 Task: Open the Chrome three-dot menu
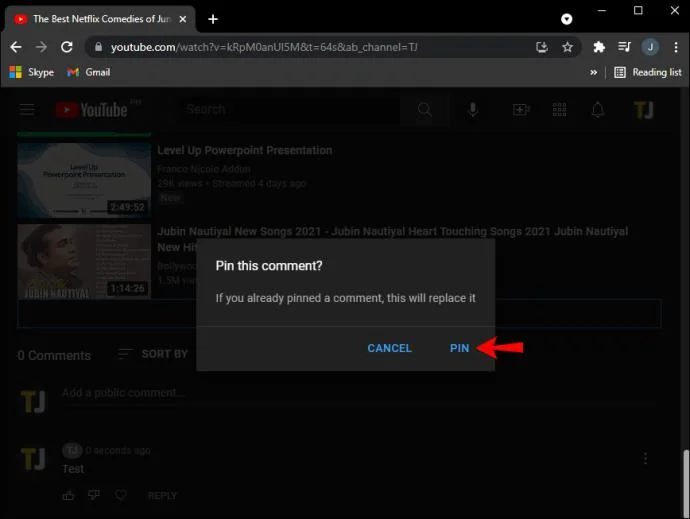(676, 47)
